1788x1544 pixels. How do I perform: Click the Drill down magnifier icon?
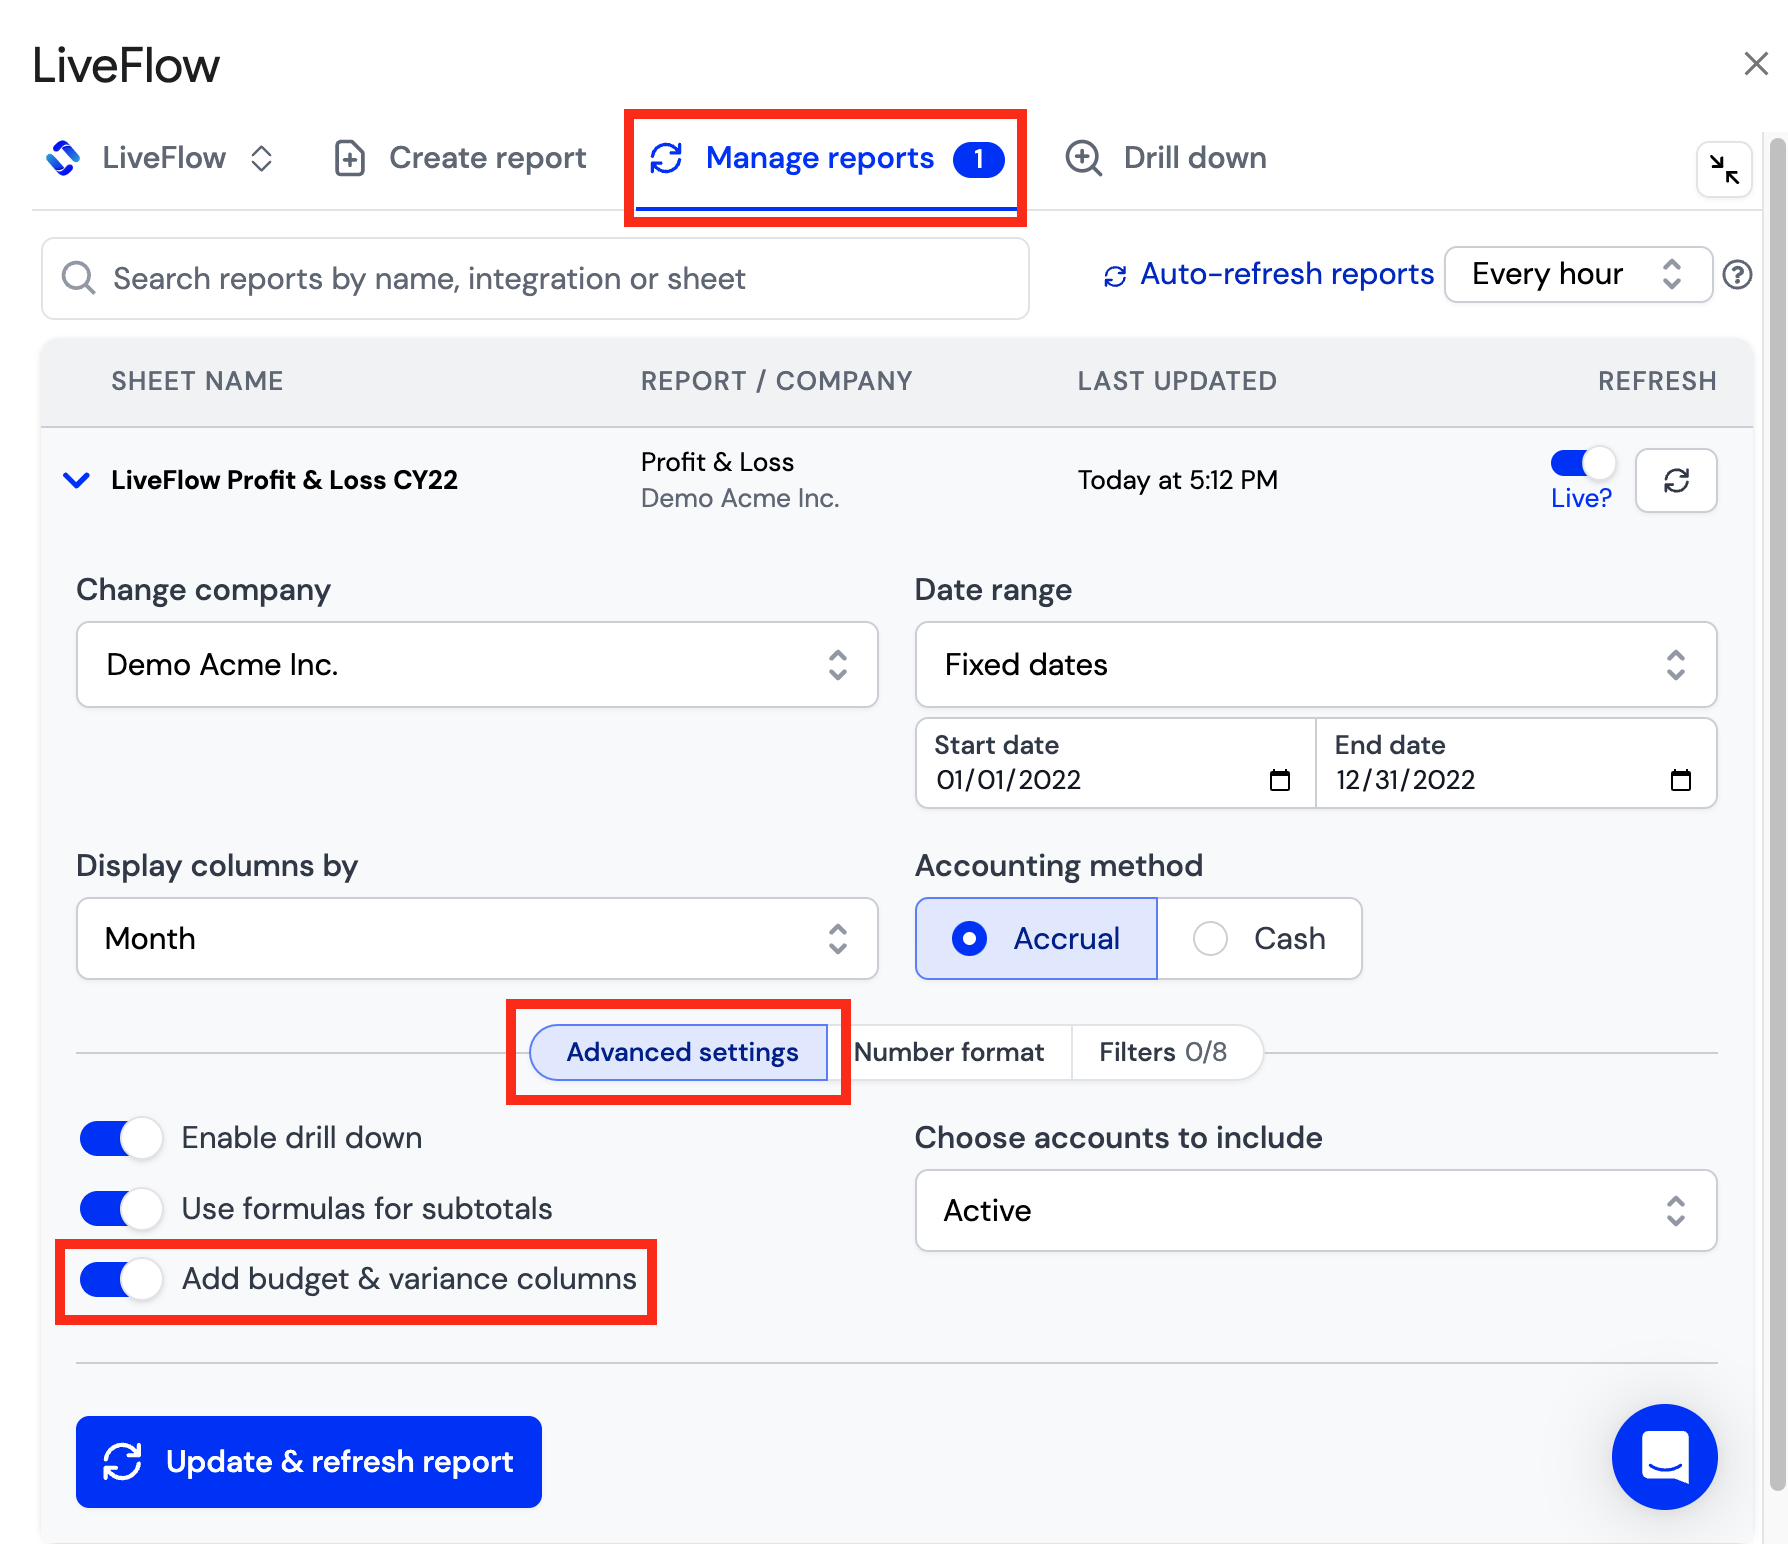1083,158
